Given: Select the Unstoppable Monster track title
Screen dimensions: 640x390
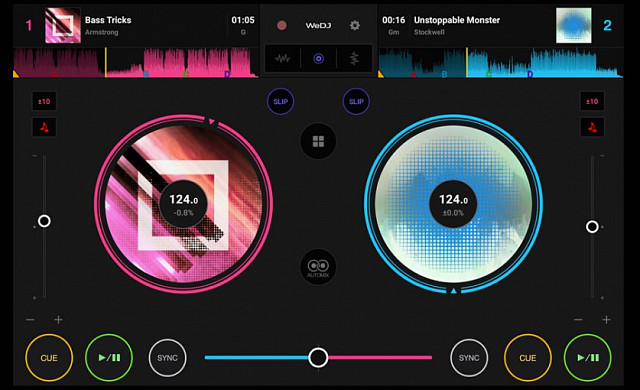Looking at the screenshot, I should click(x=457, y=20).
